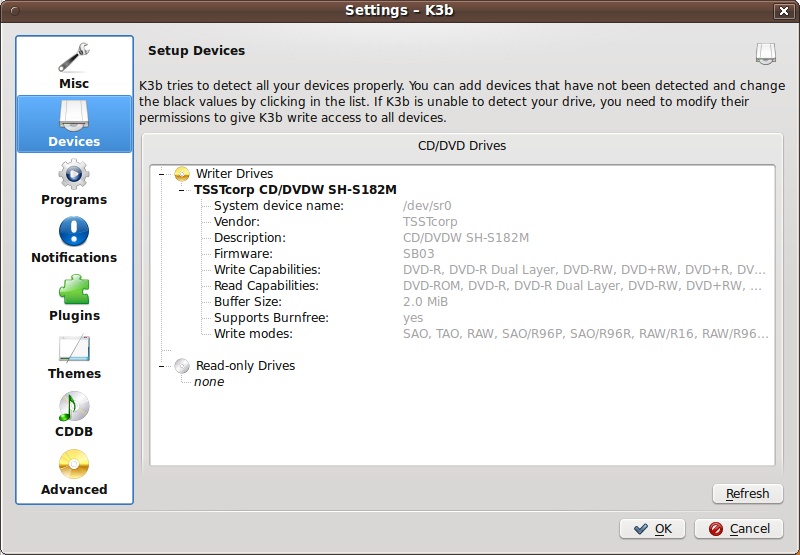The height and width of the screenshot is (555, 800).
Task: Cancel the settings dialog
Action: pos(739,528)
